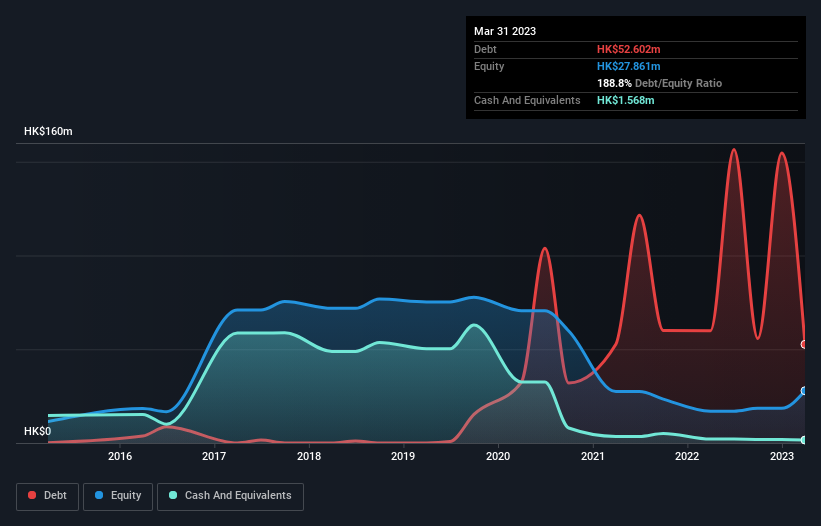Click the HK$160m y-axis label
821x526 pixels.
click(48, 131)
